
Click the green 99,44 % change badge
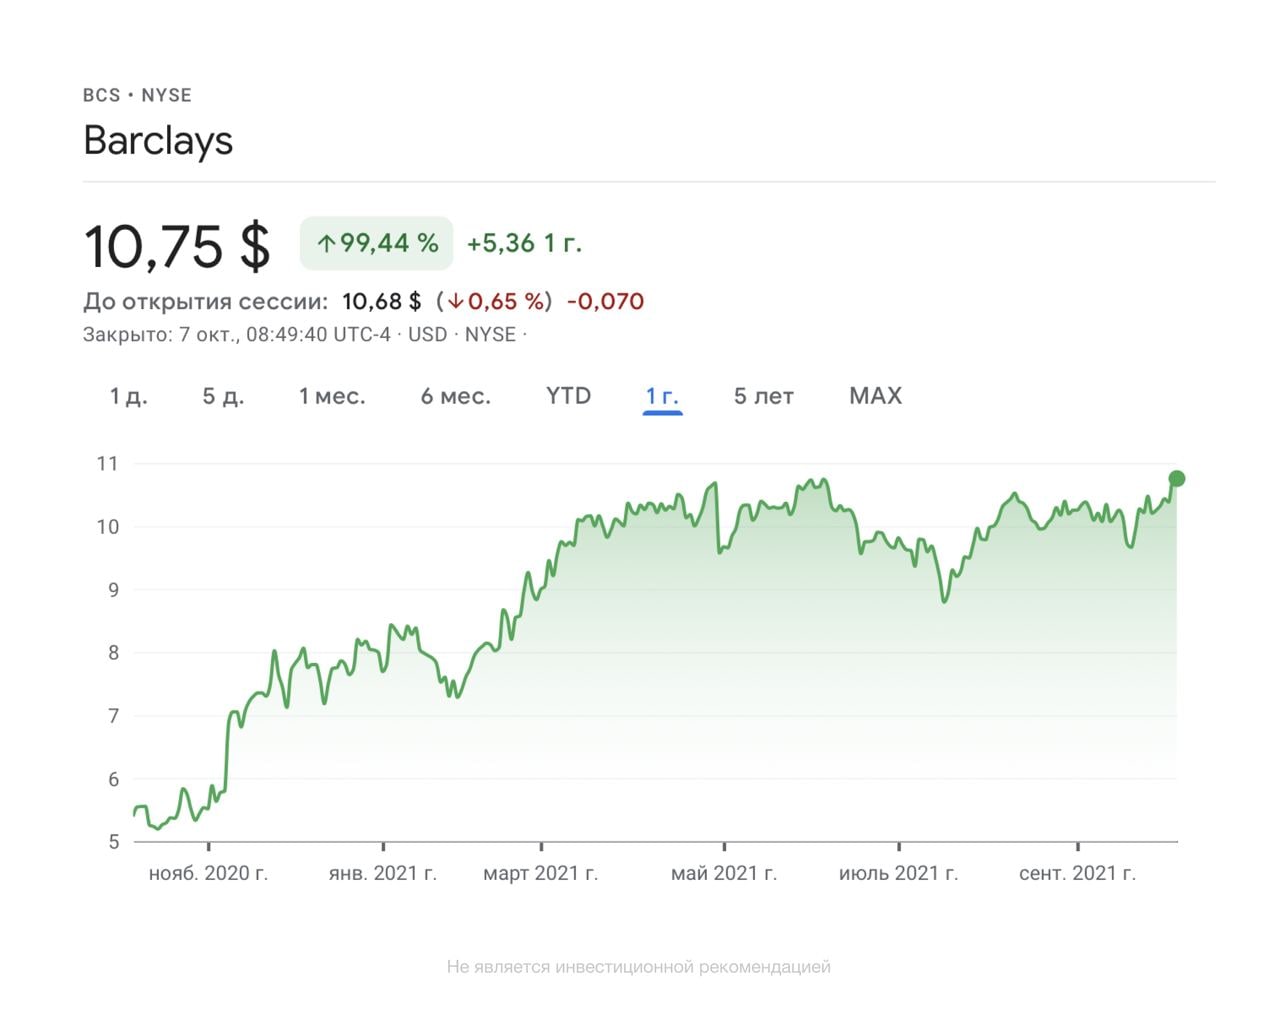point(377,243)
